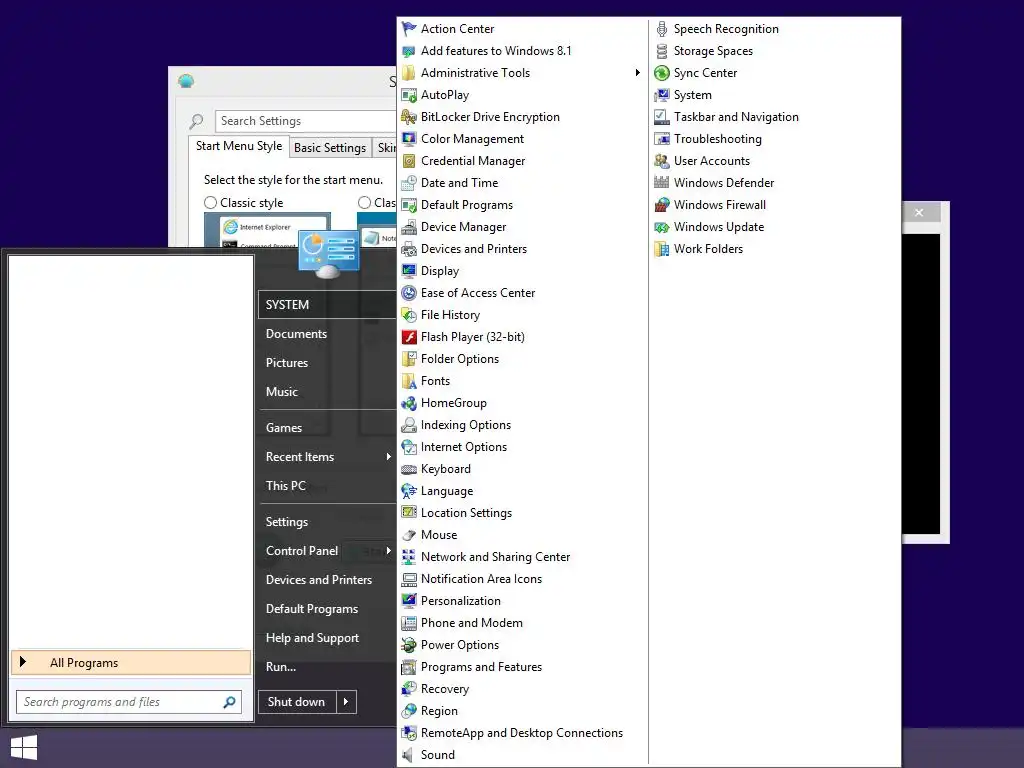The width and height of the screenshot is (1024, 768).
Task: Click the Indexing Options icon
Action: 409,425
